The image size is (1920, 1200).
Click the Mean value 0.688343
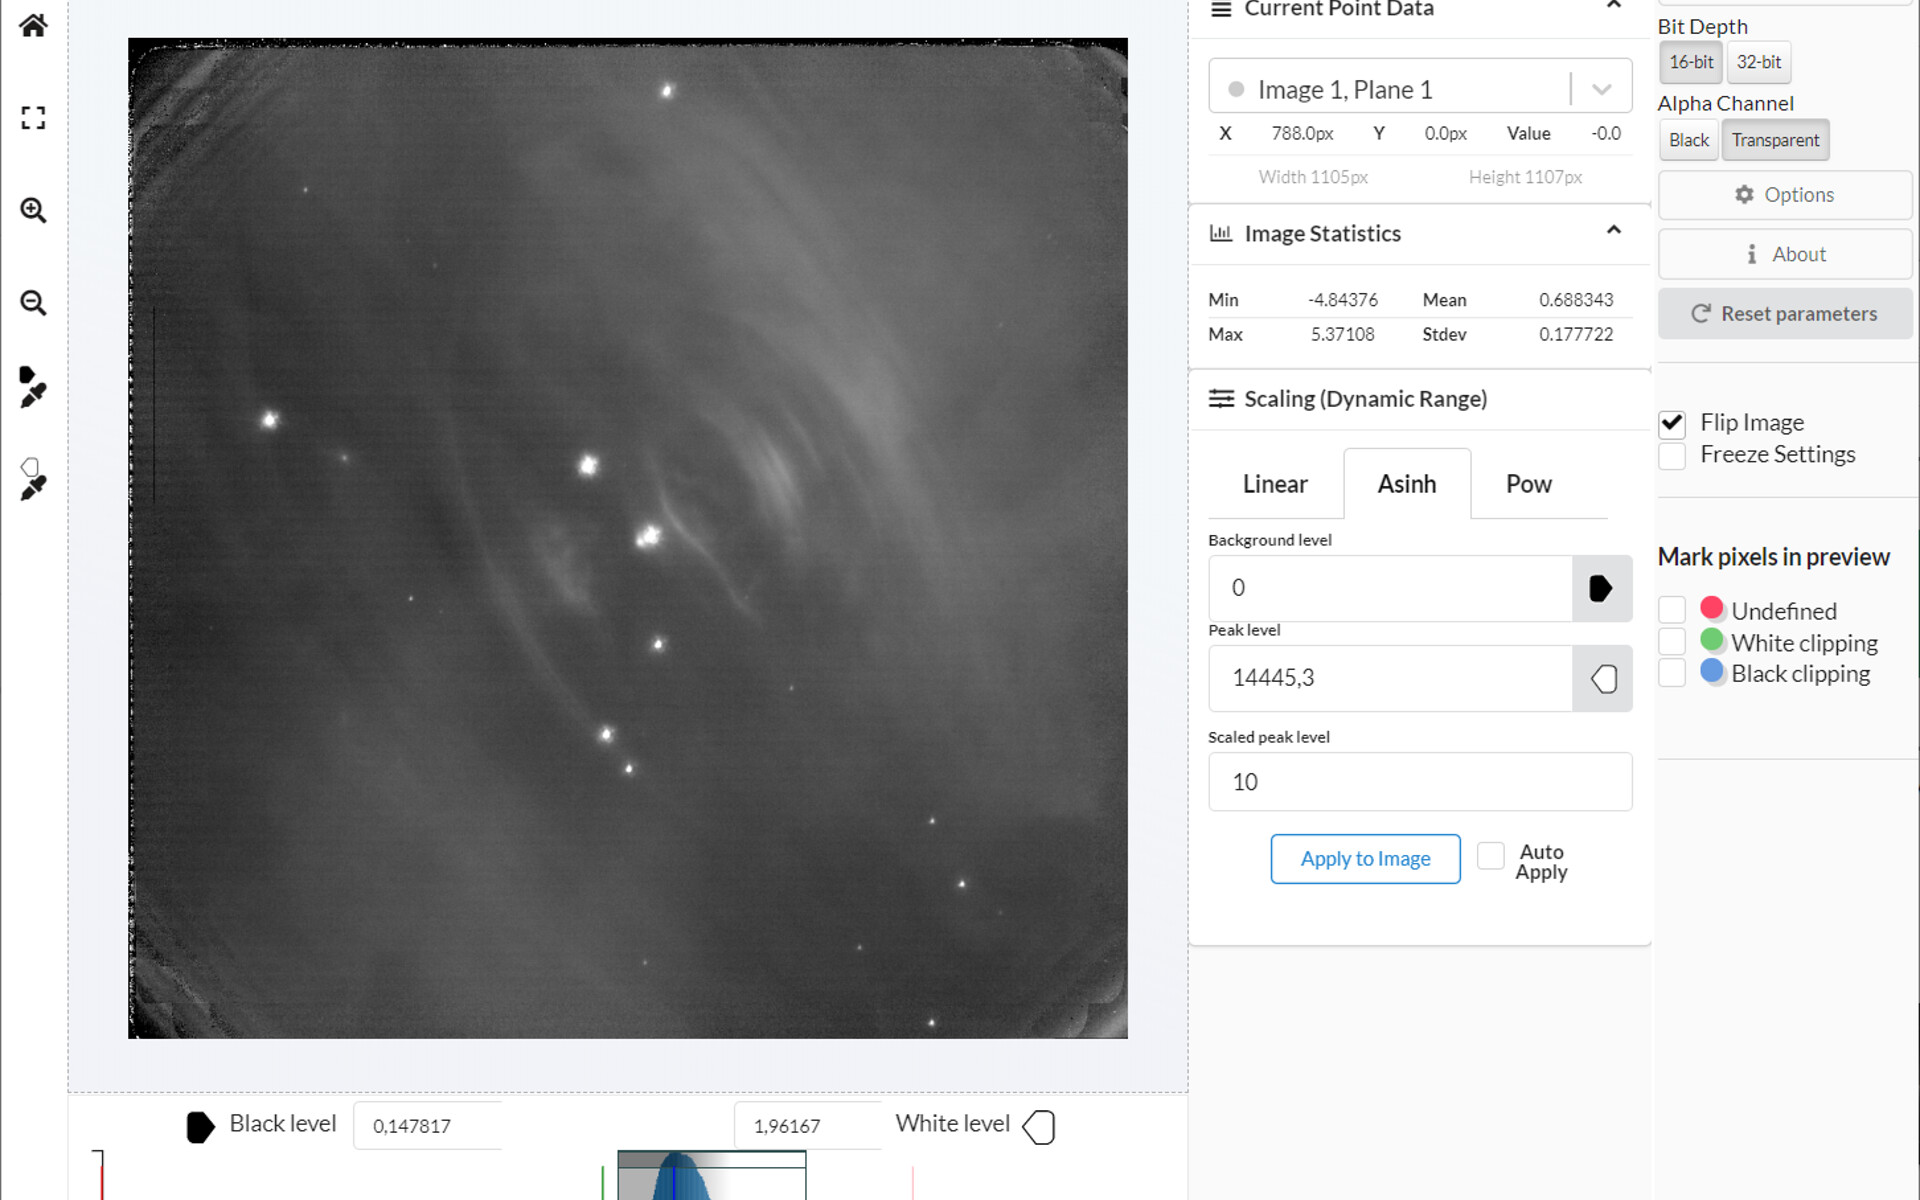(1576, 300)
